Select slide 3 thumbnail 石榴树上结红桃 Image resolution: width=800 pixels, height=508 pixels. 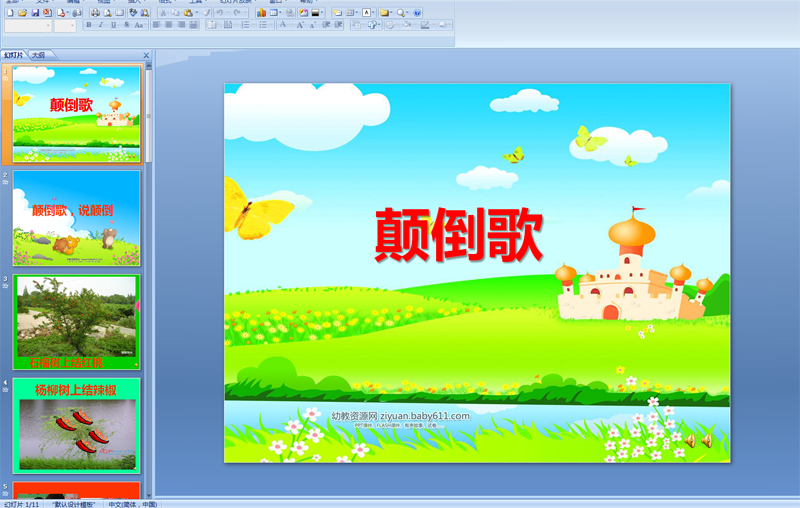[77, 322]
